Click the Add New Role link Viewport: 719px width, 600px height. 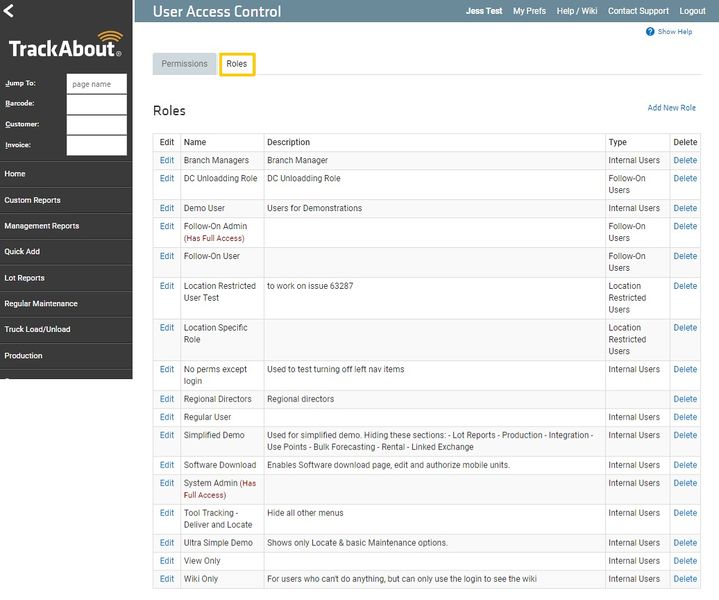671,108
